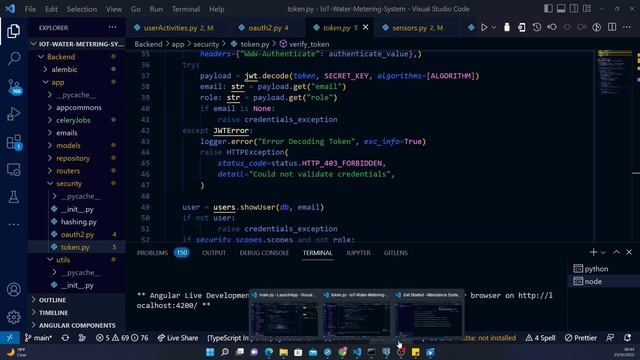The image size is (640, 360).
Task: Click main* branch in status bar
Action: click(x=38, y=338)
